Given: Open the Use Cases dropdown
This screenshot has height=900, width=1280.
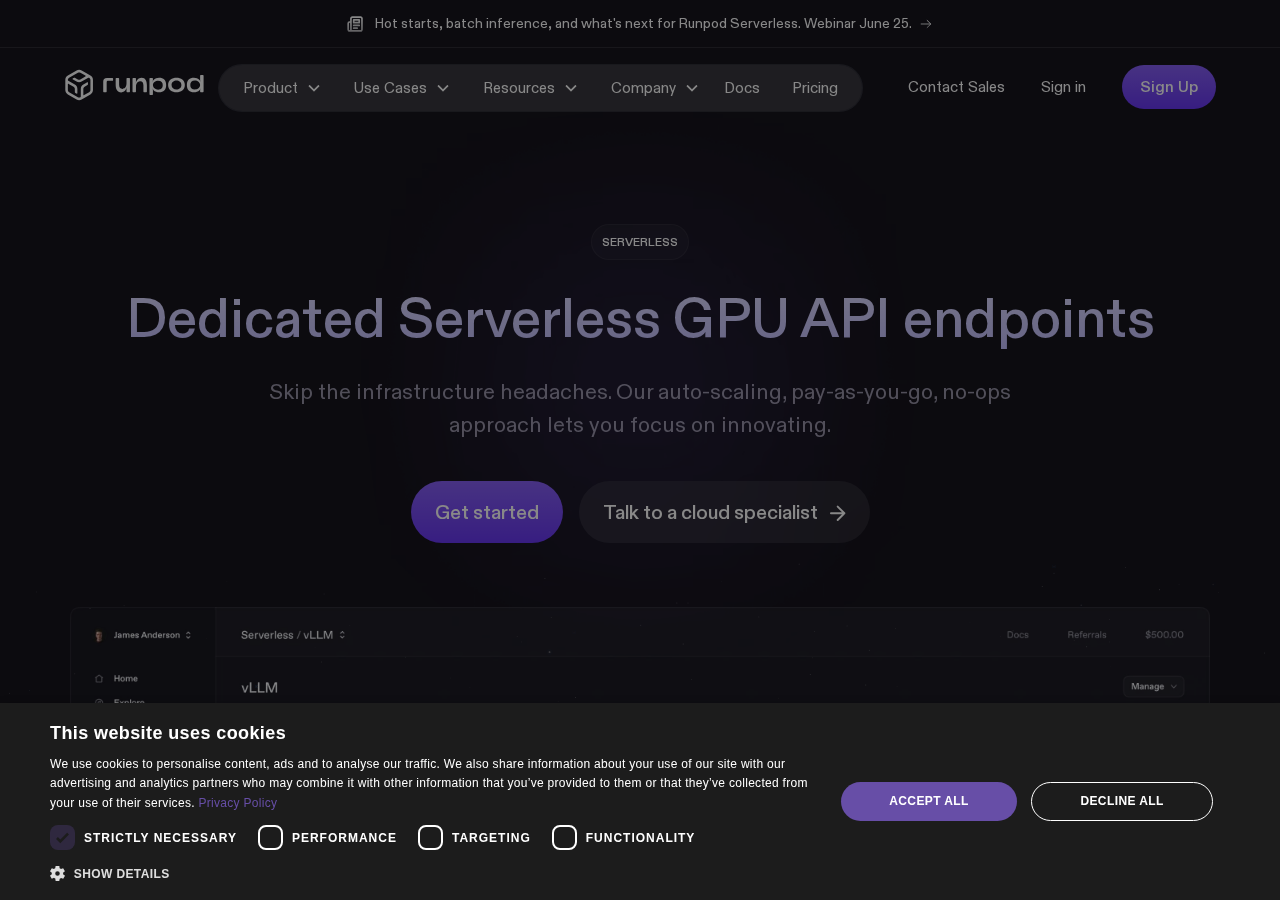Looking at the screenshot, I should pos(401,88).
